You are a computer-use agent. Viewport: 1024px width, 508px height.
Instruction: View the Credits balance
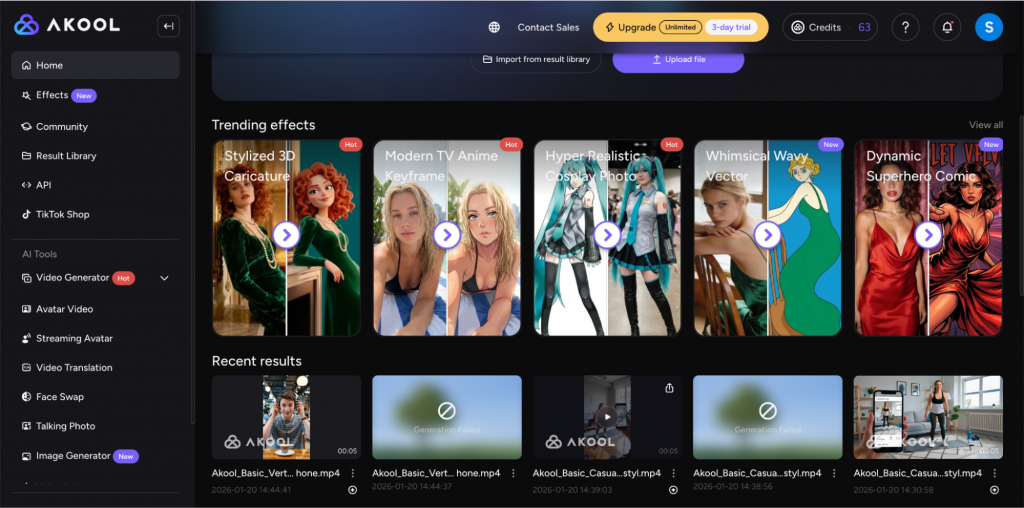[830, 27]
